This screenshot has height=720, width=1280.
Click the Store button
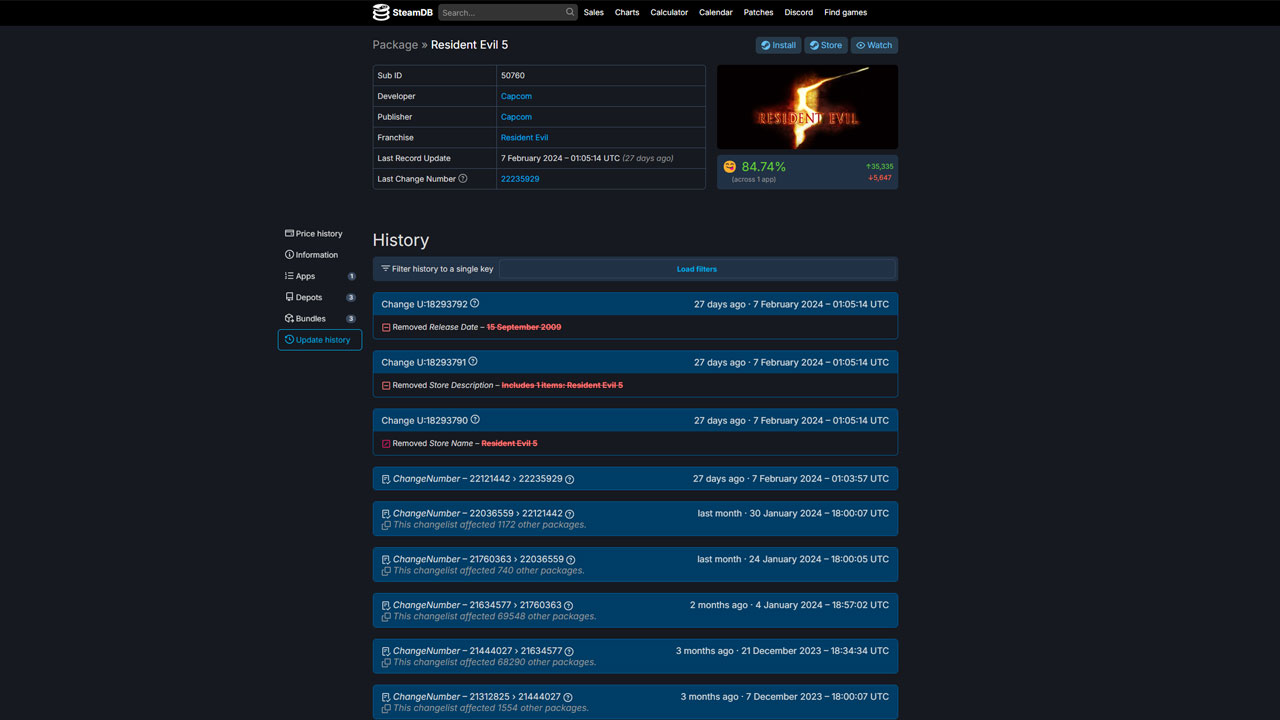click(826, 45)
